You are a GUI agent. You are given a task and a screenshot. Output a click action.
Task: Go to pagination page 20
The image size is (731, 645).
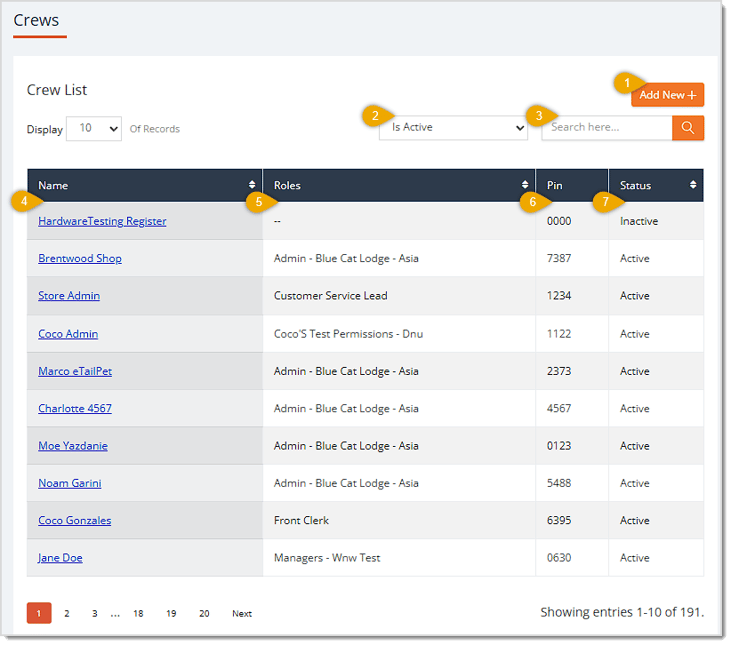(x=204, y=614)
